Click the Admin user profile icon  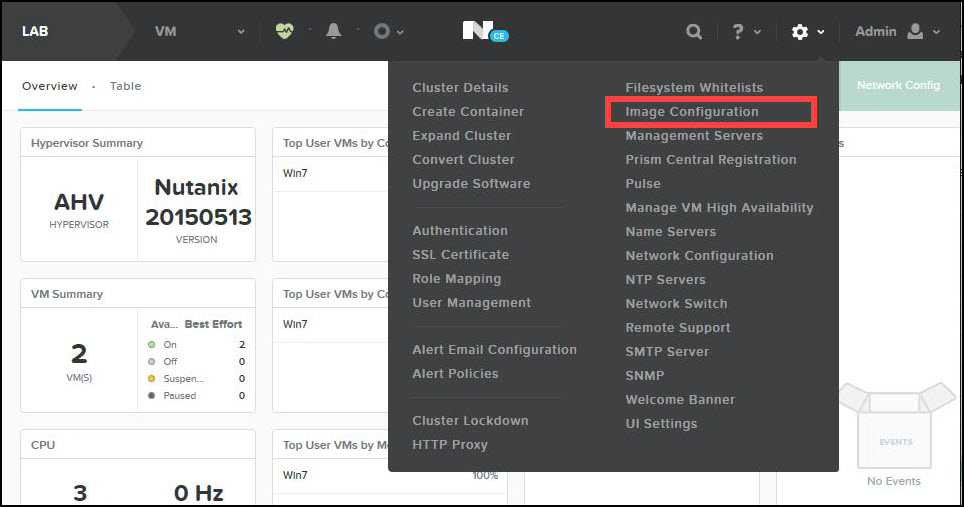point(914,32)
